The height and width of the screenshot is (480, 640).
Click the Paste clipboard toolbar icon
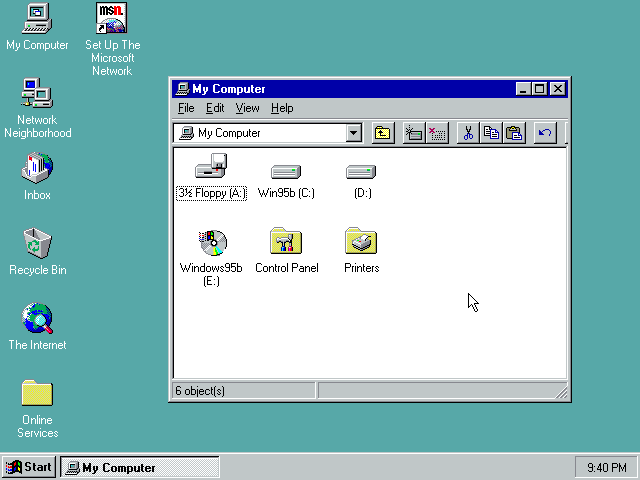pyautogui.click(x=514, y=133)
